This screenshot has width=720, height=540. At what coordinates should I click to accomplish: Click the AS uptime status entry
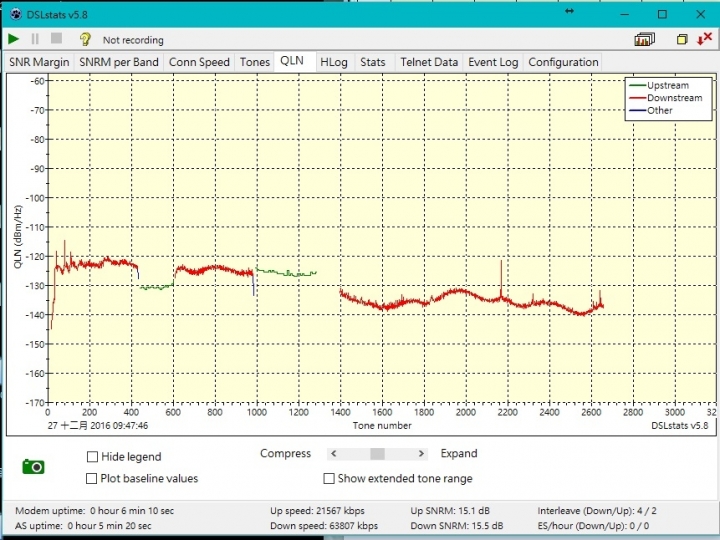pos(83,526)
